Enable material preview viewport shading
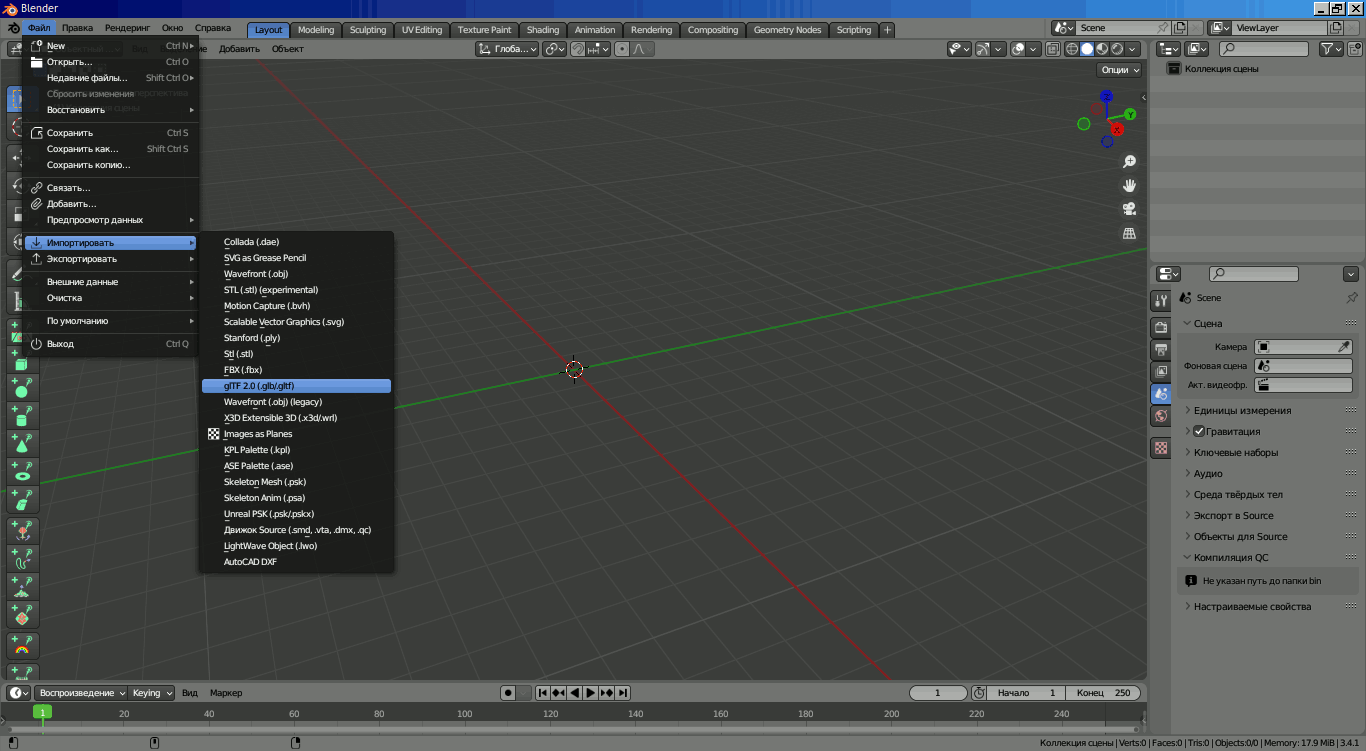Viewport: 1366px width, 751px height. pos(1102,49)
